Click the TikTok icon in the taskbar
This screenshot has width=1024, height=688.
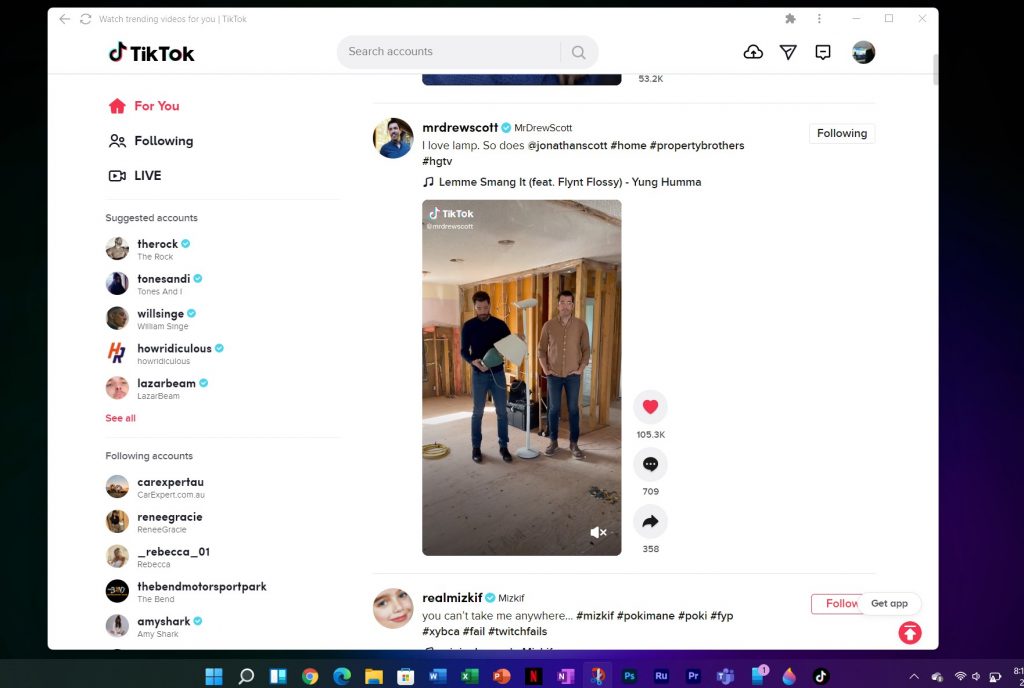tap(821, 676)
